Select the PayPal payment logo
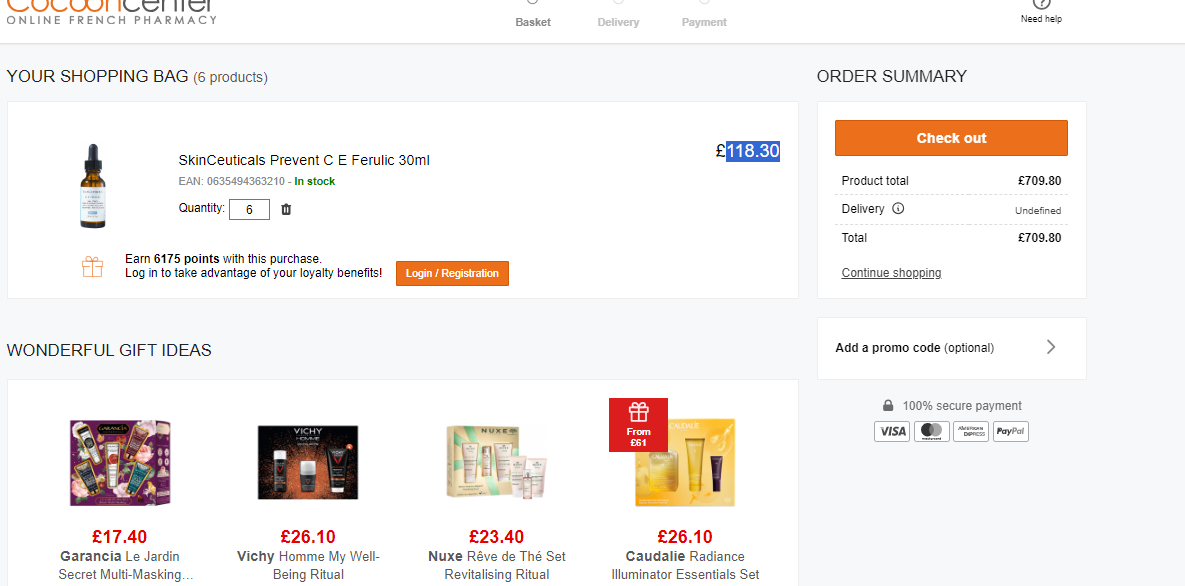Screen dimensions: 1185x586 point(1010,431)
